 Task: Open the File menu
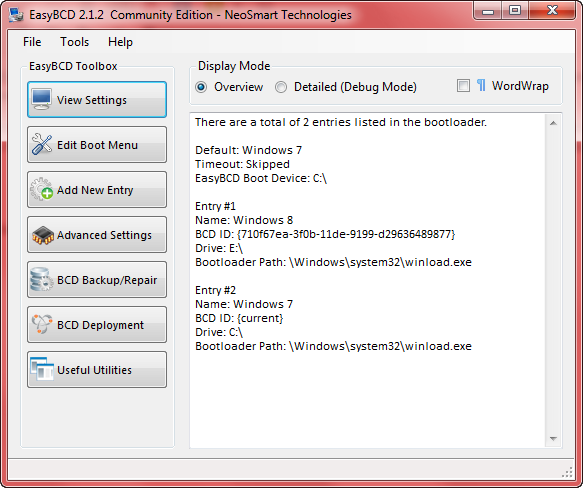point(32,42)
